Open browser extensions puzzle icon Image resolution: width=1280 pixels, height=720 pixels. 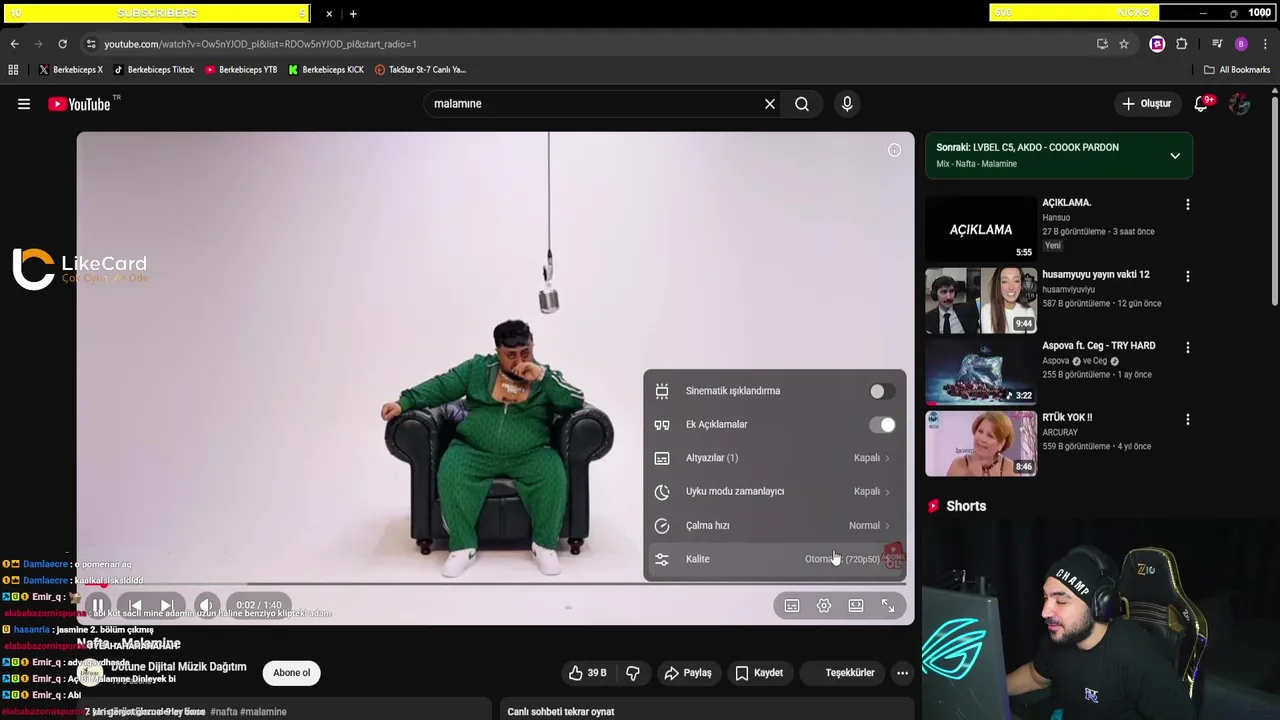click(x=1182, y=44)
